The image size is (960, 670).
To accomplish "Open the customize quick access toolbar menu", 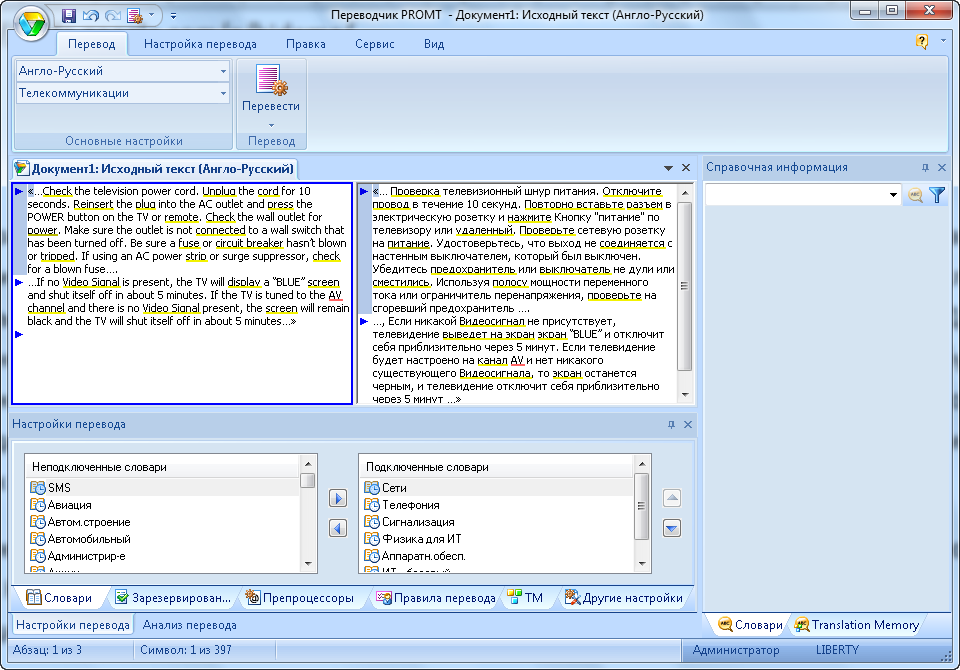I will (x=173, y=16).
